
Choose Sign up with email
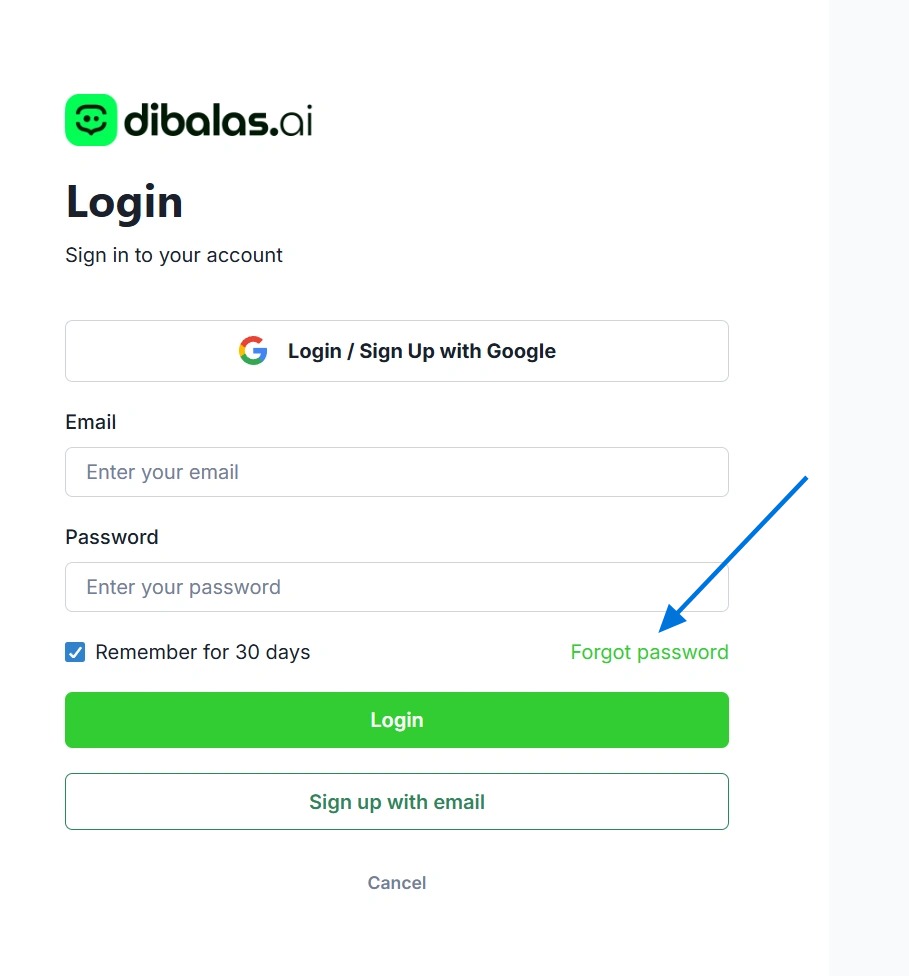[x=397, y=802]
